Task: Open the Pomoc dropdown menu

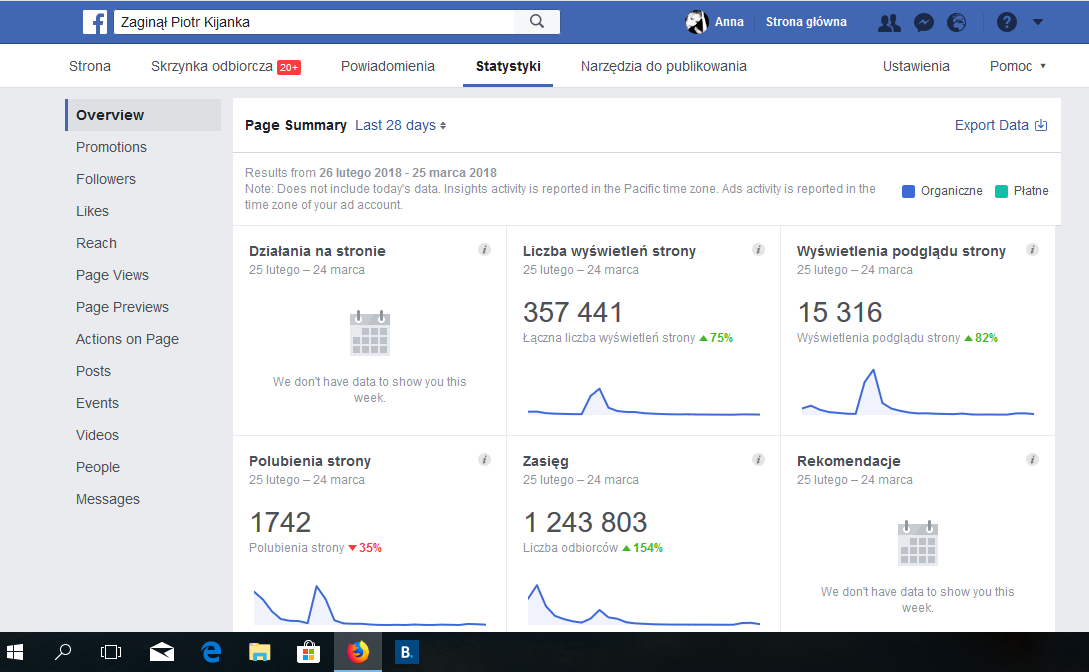Action: [x=1017, y=67]
